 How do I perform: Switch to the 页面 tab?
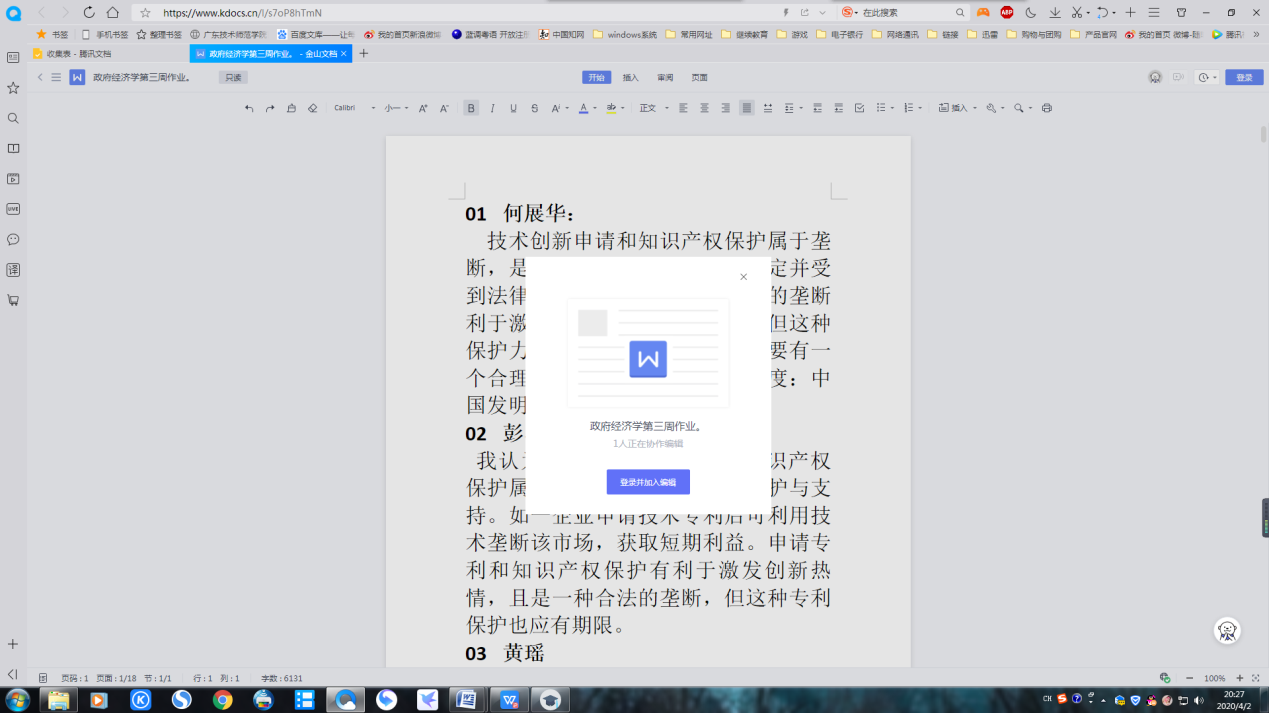point(699,77)
